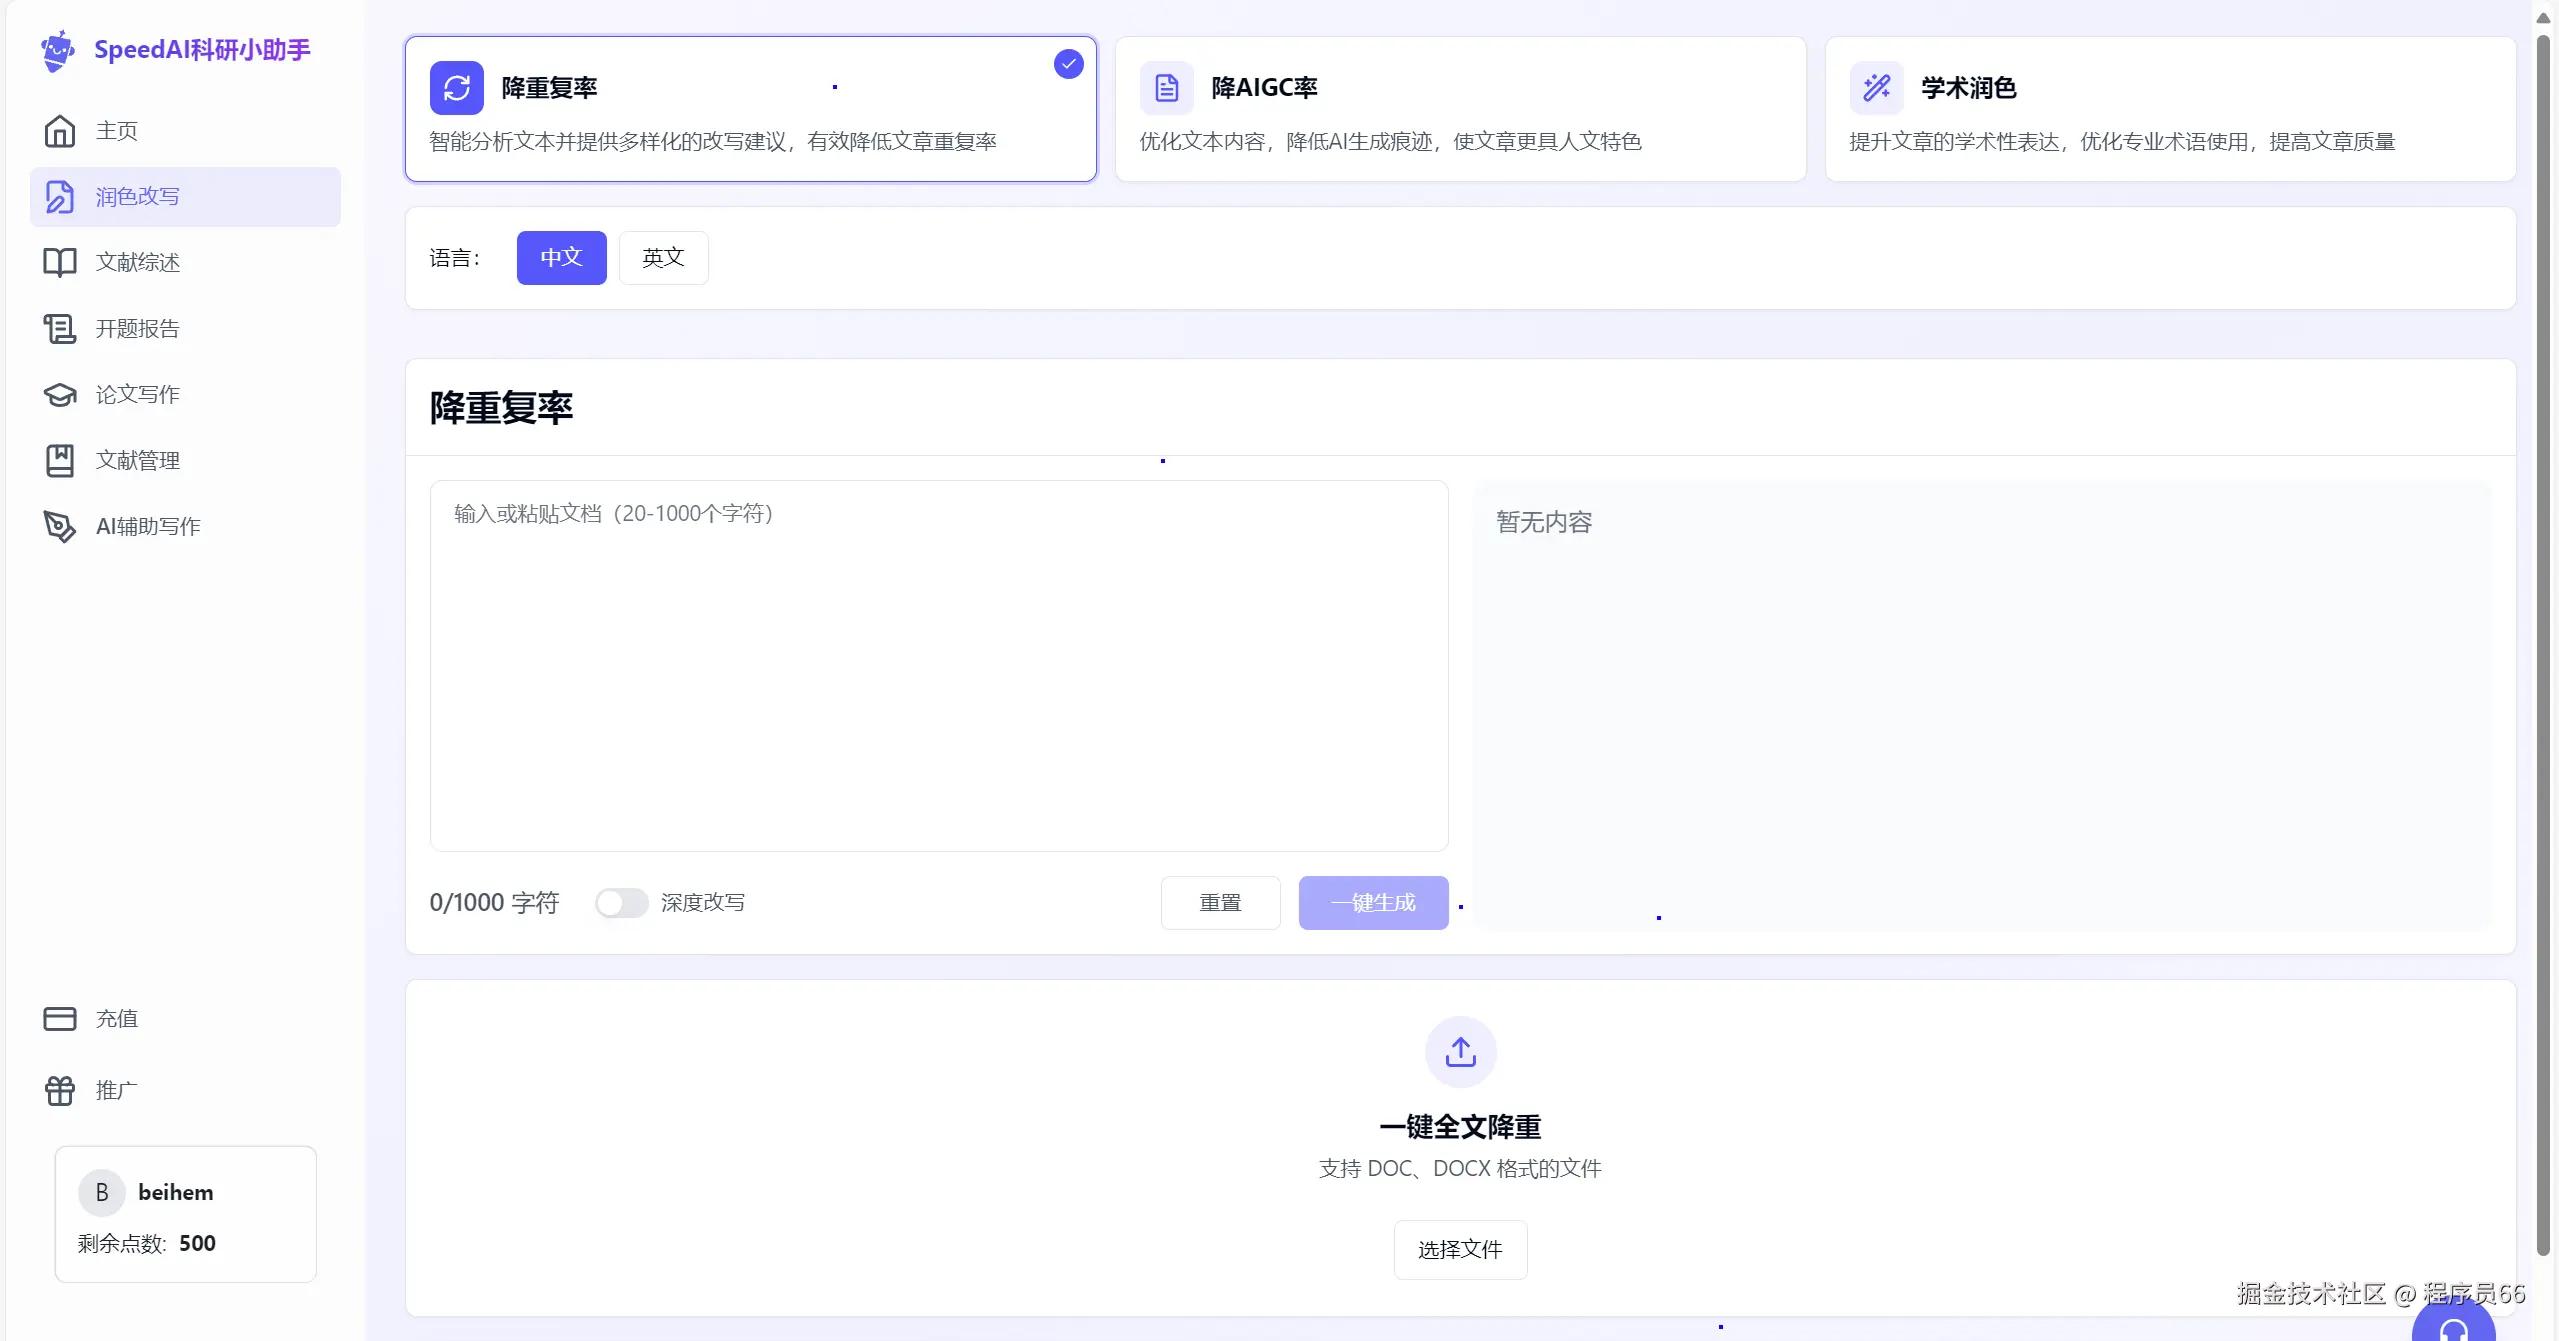The image size is (2559, 1341).
Task: Select 英文 as the language
Action: pos(663,258)
